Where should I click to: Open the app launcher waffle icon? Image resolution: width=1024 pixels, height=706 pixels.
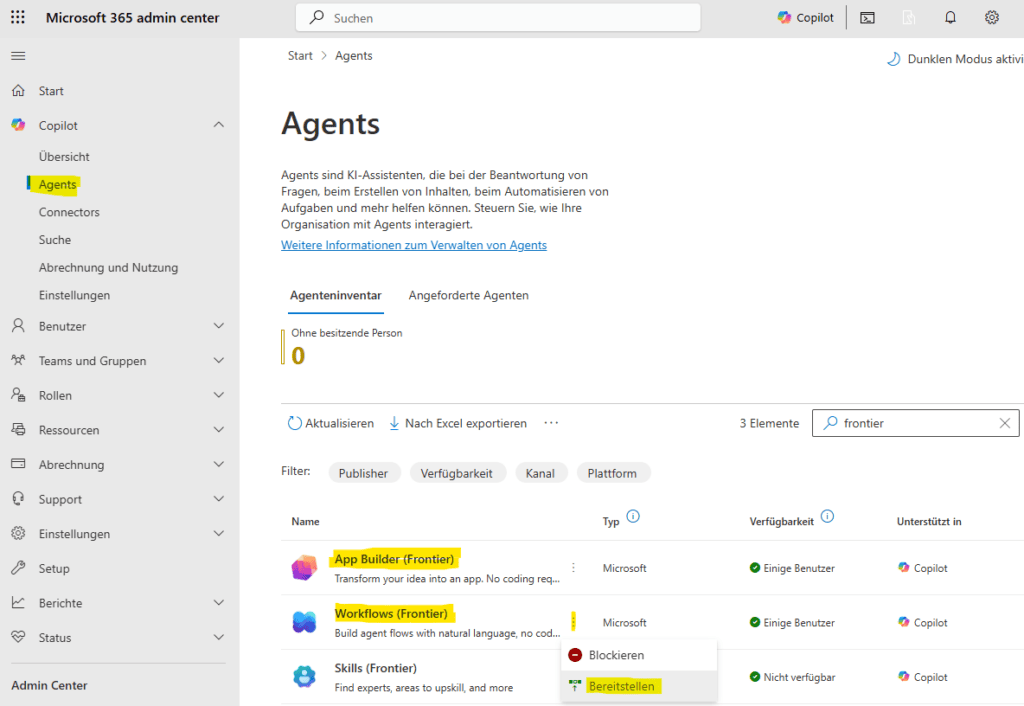coord(18,18)
